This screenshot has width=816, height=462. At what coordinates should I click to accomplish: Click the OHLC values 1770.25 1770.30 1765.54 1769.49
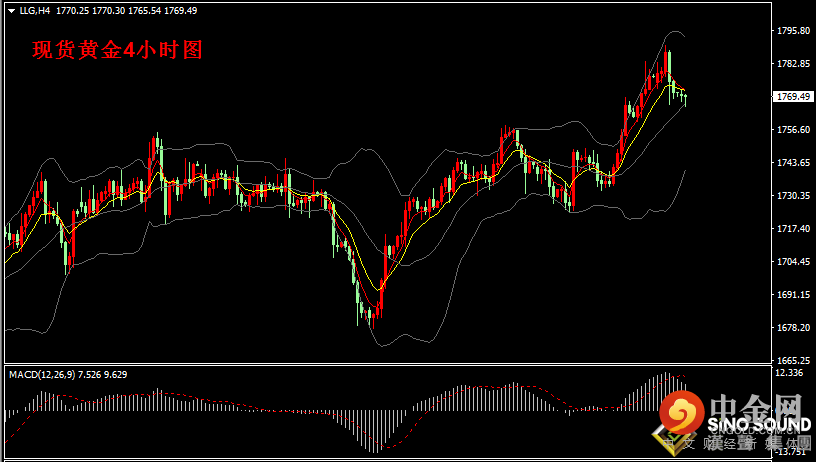[126, 10]
